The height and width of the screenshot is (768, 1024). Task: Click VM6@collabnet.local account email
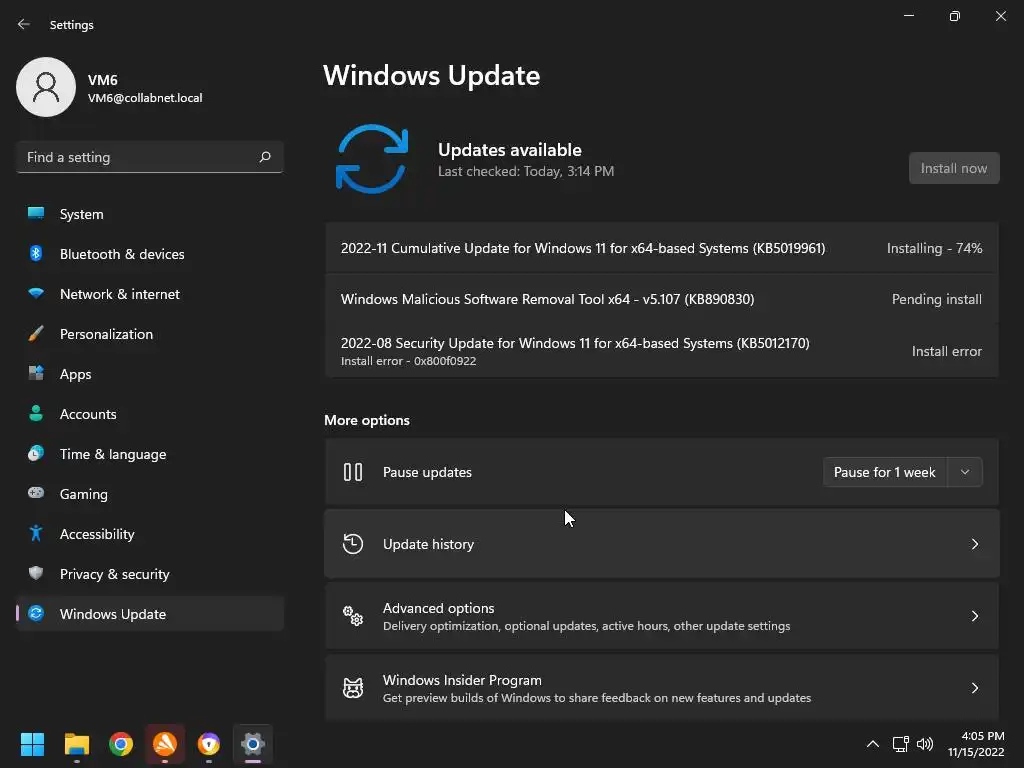point(145,98)
